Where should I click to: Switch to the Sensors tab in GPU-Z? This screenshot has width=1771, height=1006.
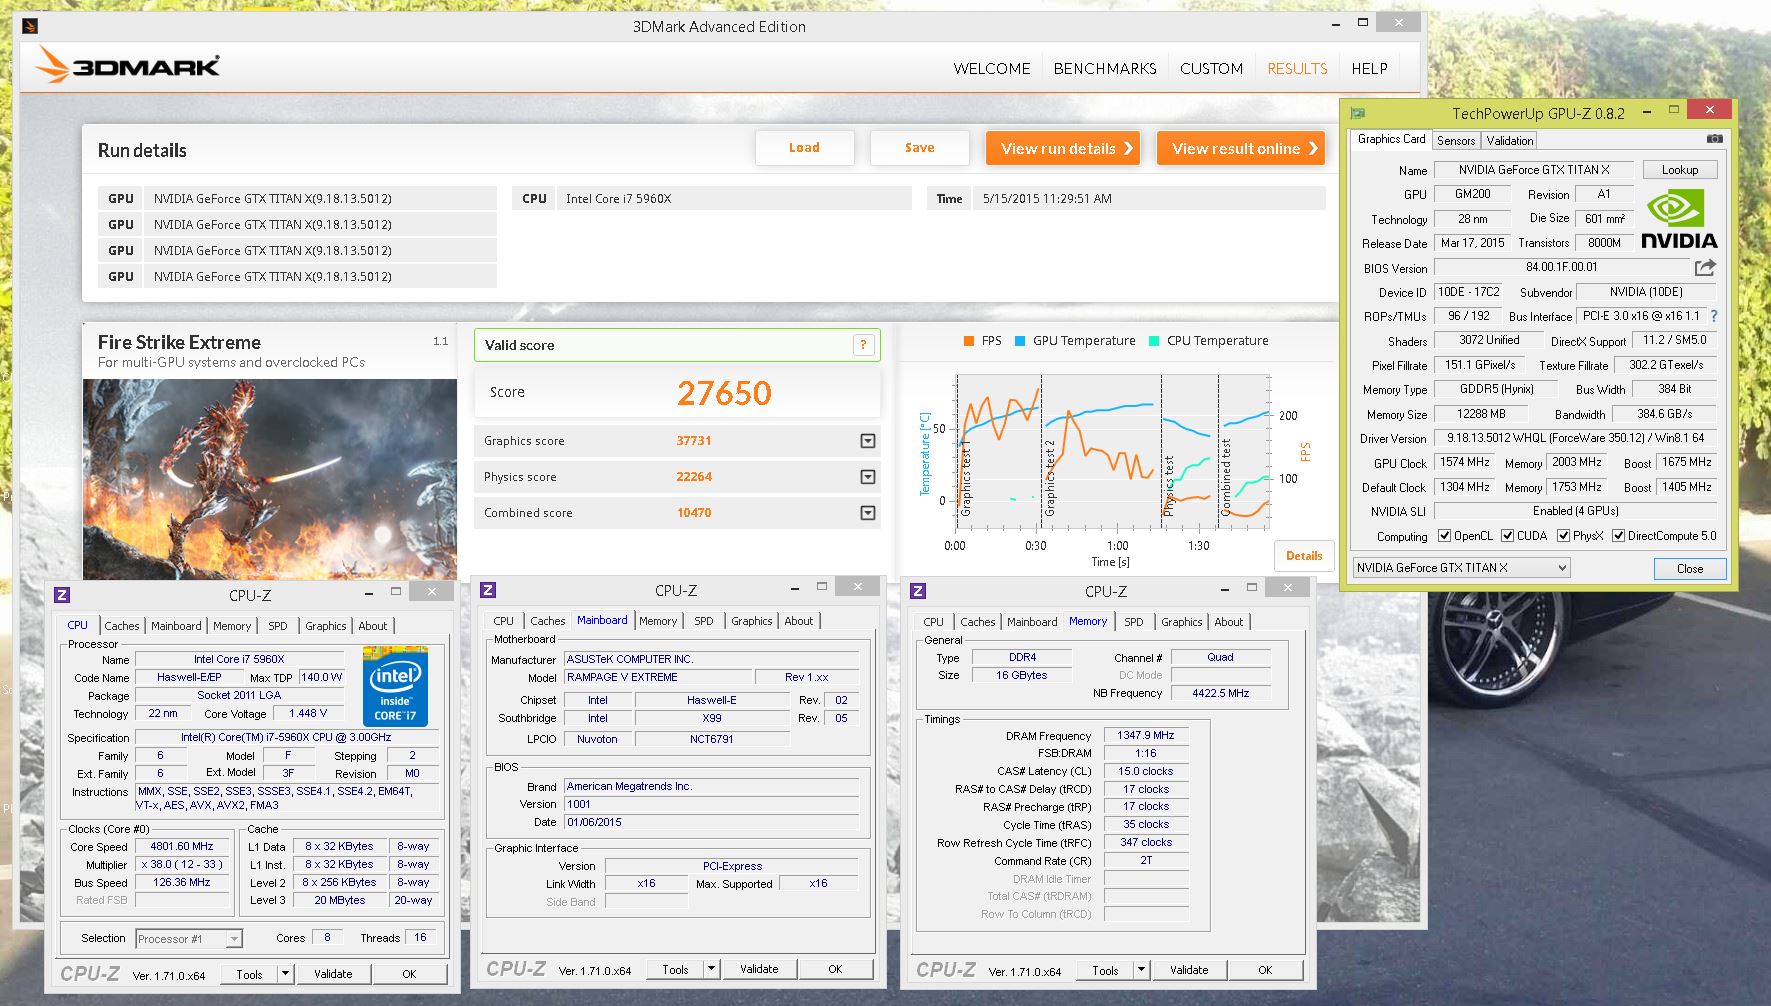pyautogui.click(x=1456, y=141)
